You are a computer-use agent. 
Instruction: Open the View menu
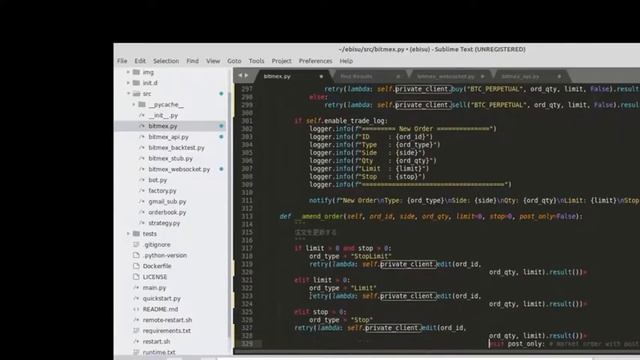click(x=213, y=61)
